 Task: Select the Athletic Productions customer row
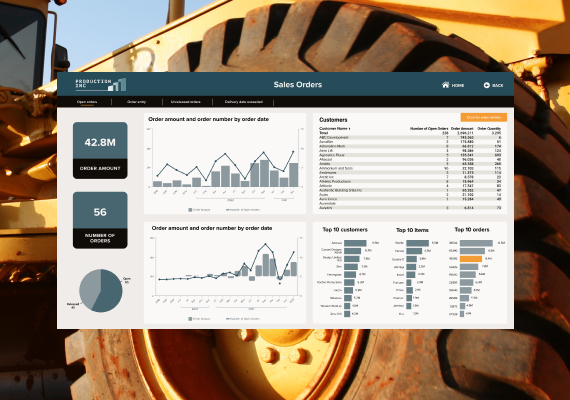[410, 181]
